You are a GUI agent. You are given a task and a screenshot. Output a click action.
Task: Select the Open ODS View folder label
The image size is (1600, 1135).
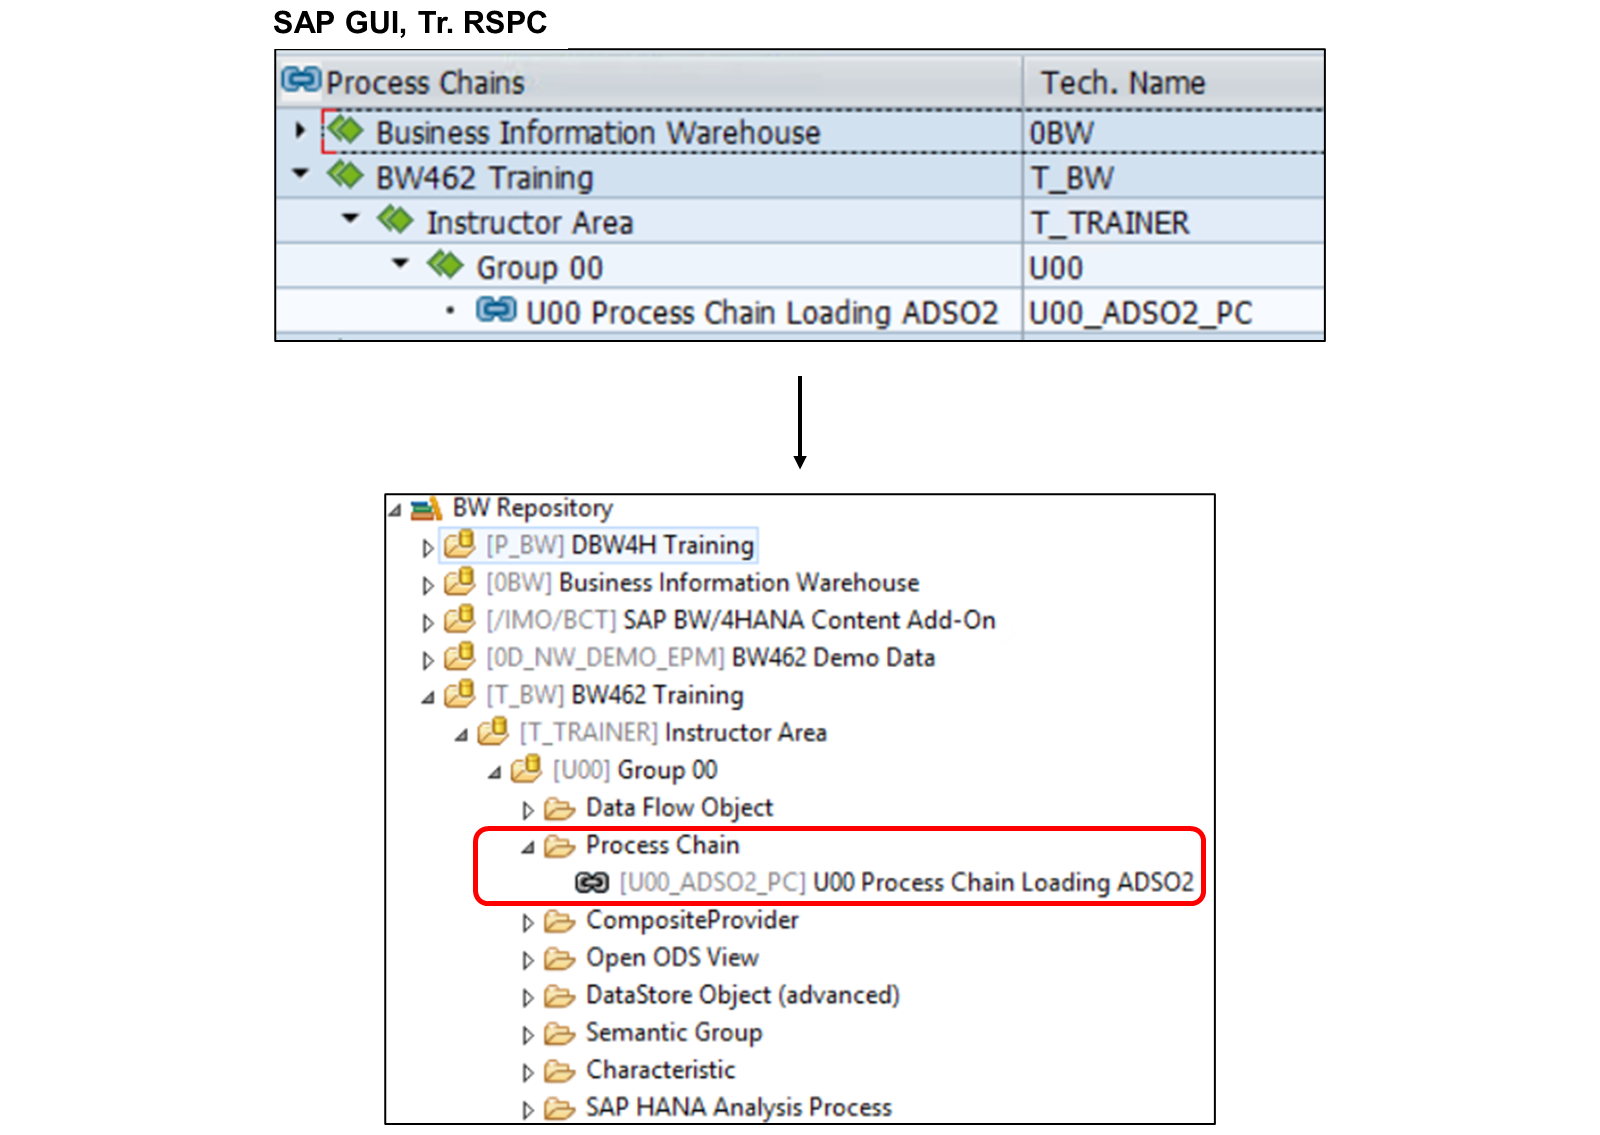click(672, 957)
